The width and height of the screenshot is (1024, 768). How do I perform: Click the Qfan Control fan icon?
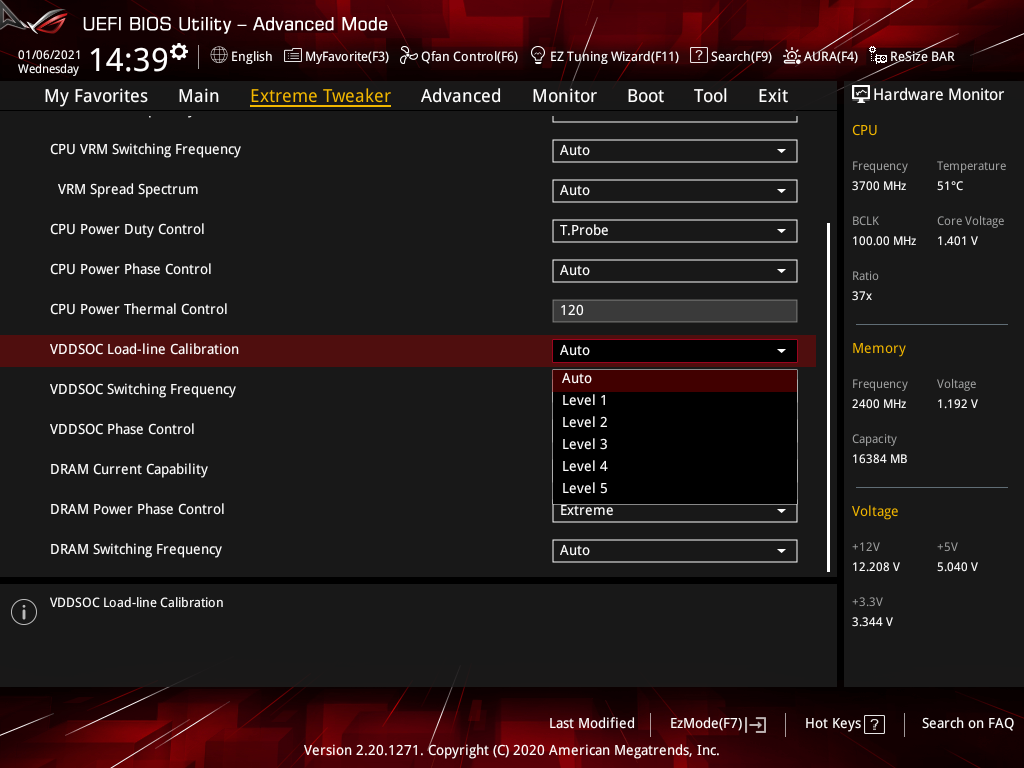(x=408, y=56)
